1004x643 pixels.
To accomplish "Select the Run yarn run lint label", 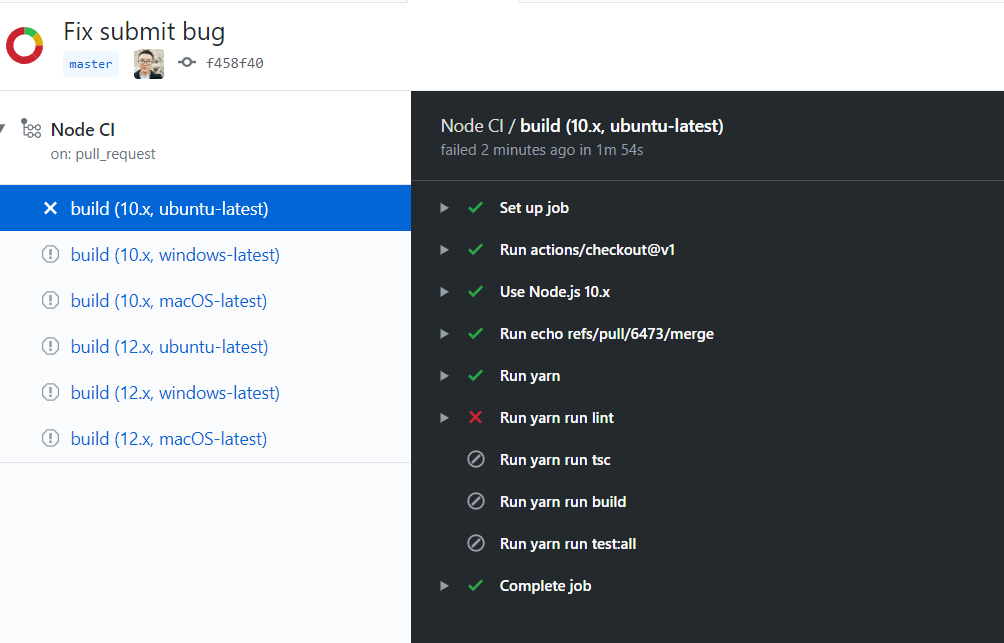I will pos(556,418).
